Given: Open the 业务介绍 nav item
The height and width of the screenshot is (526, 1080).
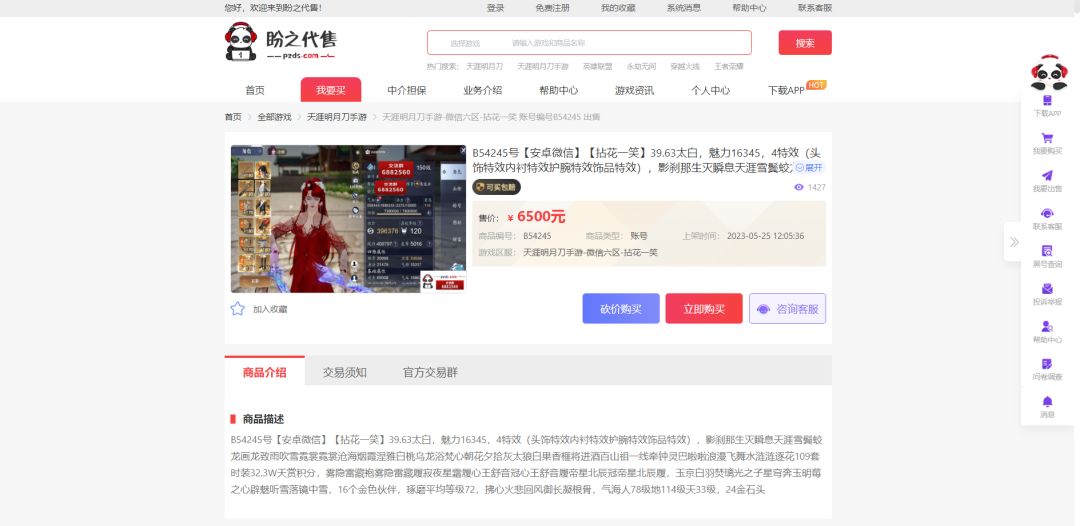Looking at the screenshot, I should point(482,90).
